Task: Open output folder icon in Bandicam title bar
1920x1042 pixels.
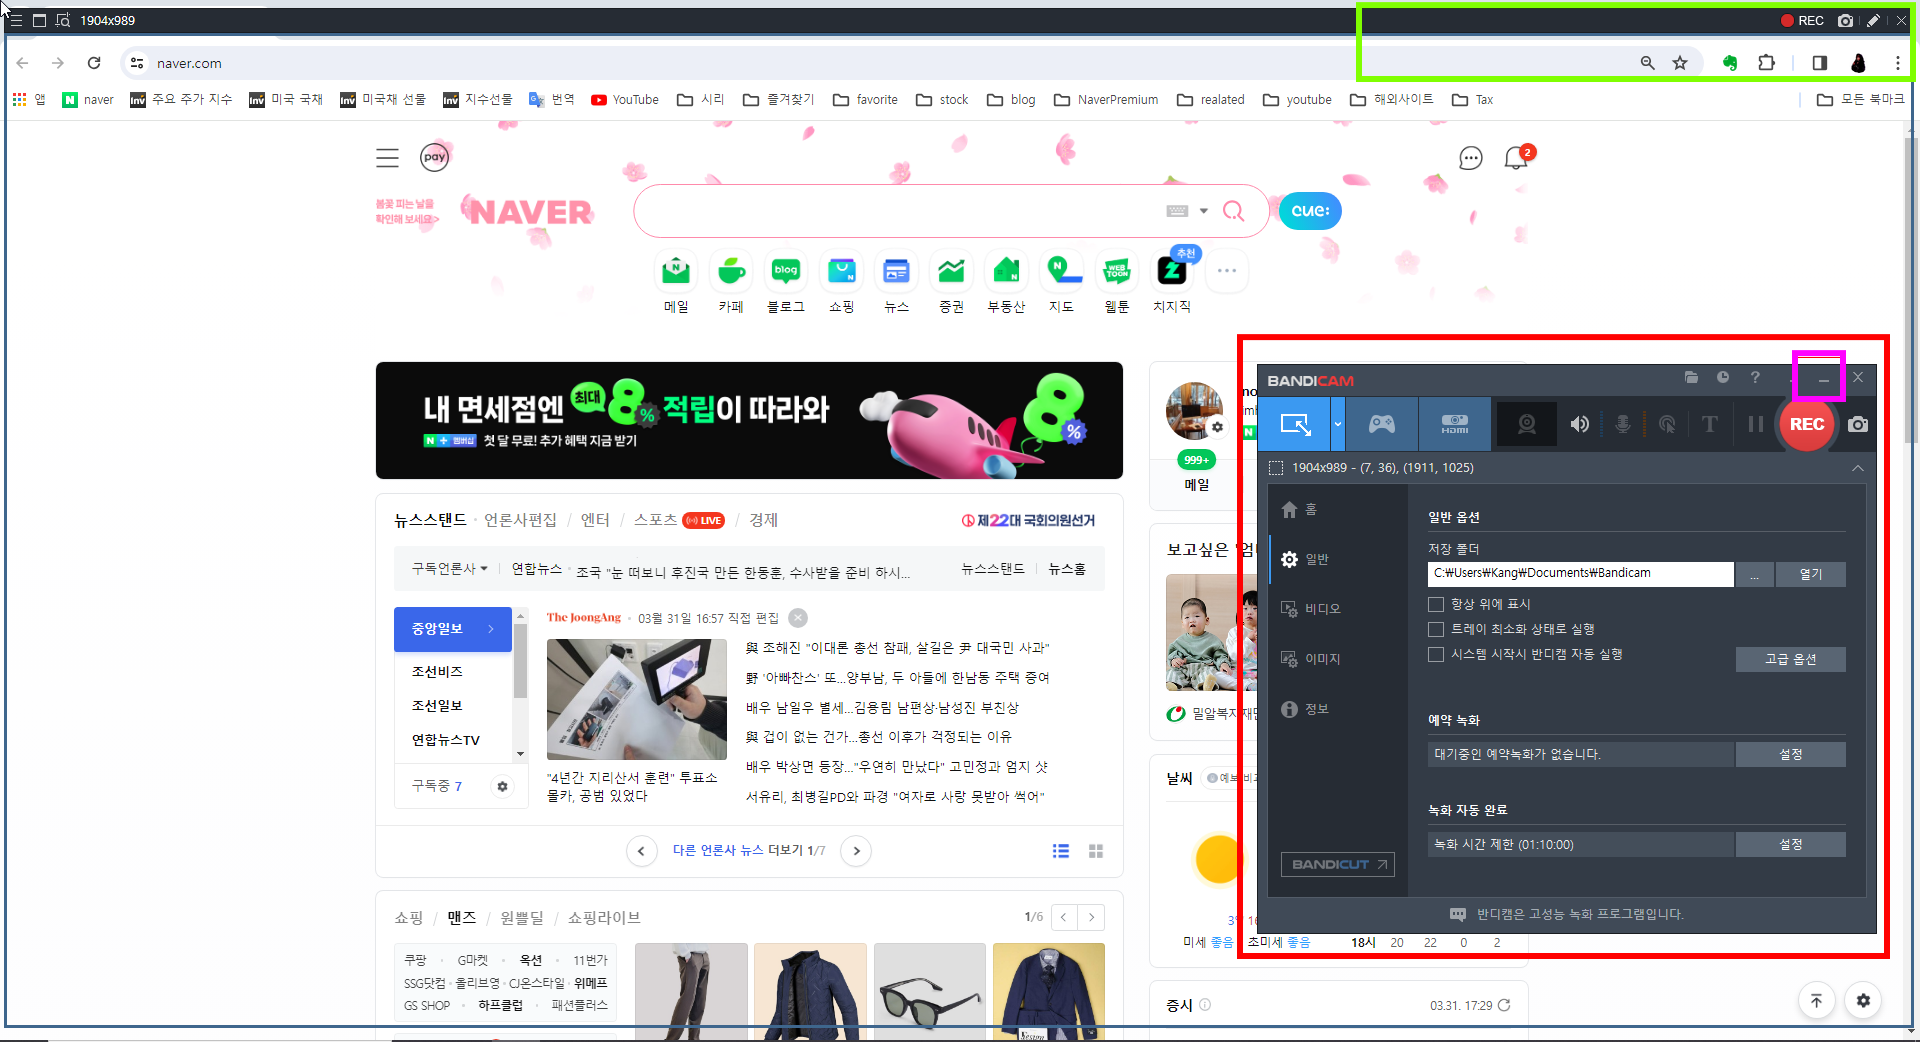Action: point(1691,378)
